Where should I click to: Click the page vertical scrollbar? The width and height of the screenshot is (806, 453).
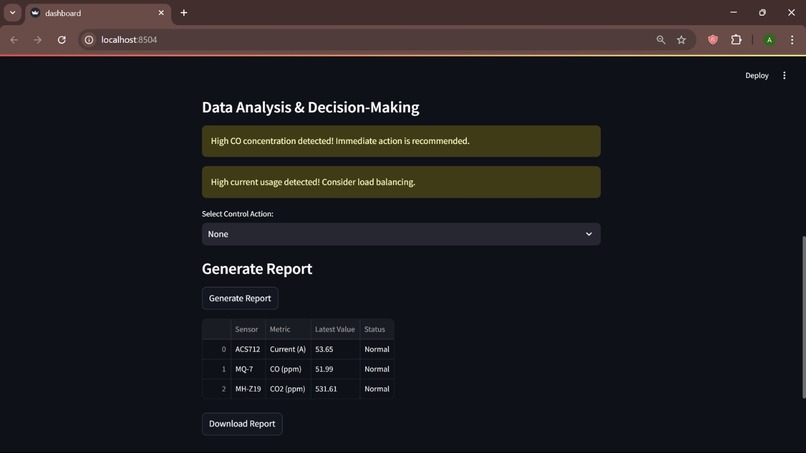coord(803,317)
